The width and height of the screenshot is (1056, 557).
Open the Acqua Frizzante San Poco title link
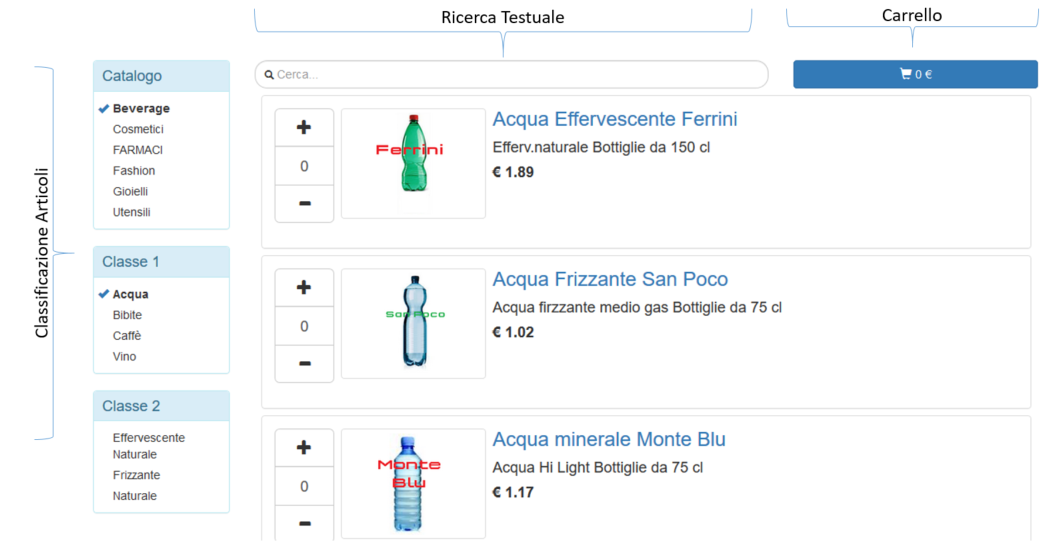tap(610, 279)
